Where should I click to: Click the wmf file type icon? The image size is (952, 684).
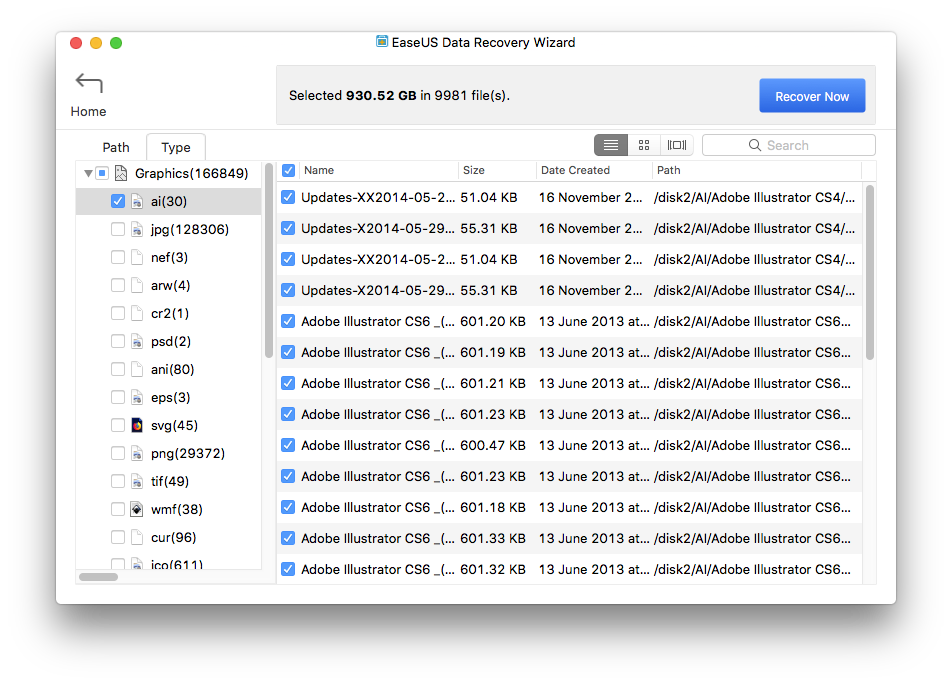(137, 509)
